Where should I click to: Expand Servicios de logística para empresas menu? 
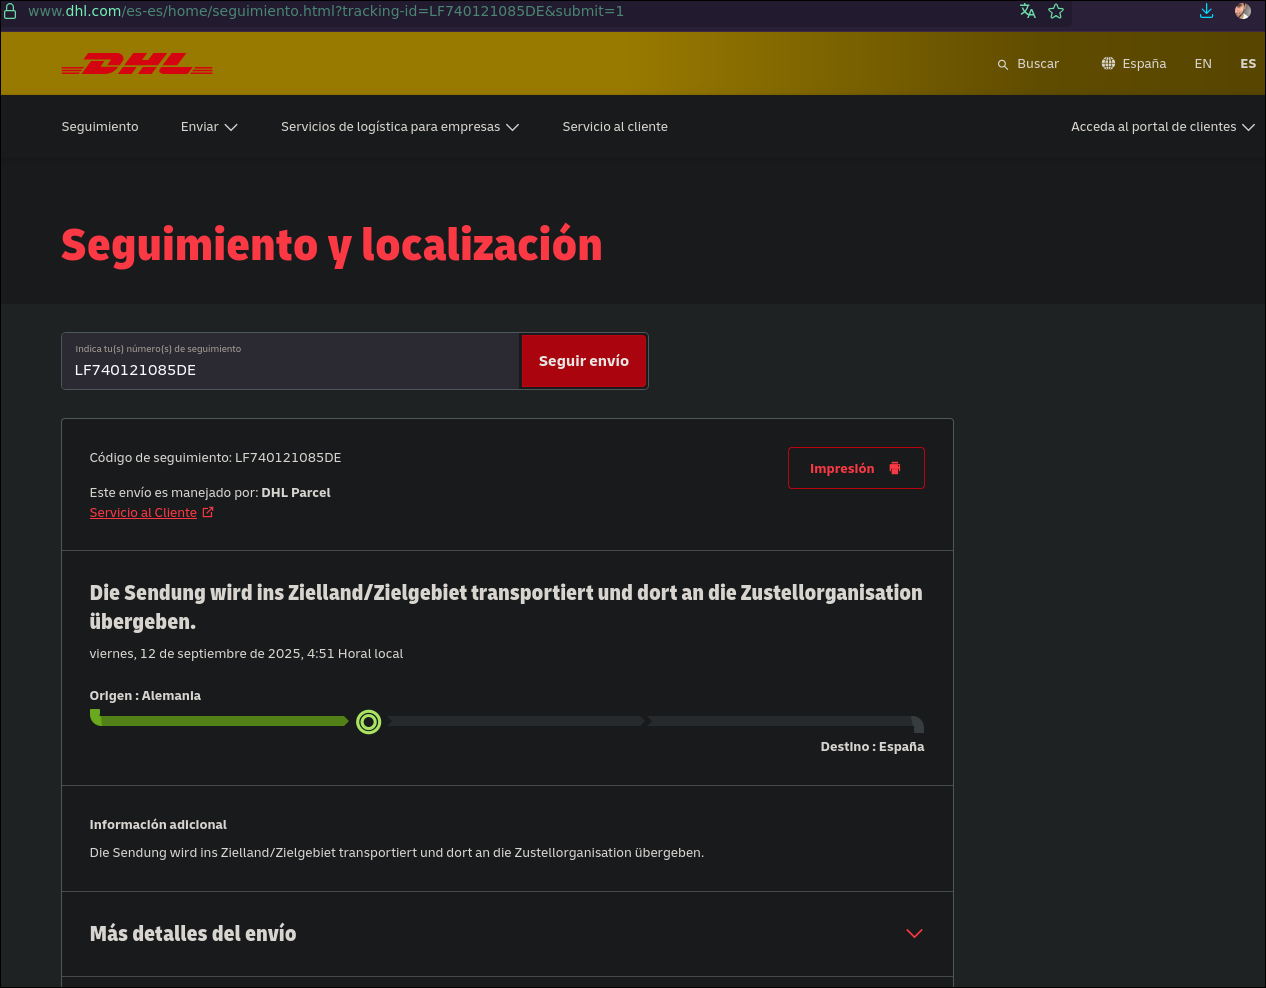tap(400, 127)
